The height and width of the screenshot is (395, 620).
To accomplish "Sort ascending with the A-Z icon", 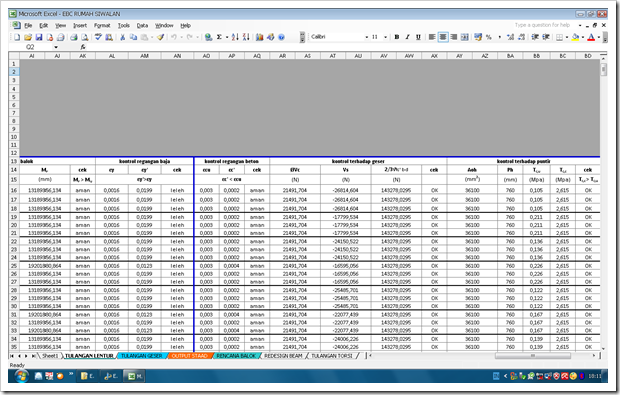I will coord(235,37).
